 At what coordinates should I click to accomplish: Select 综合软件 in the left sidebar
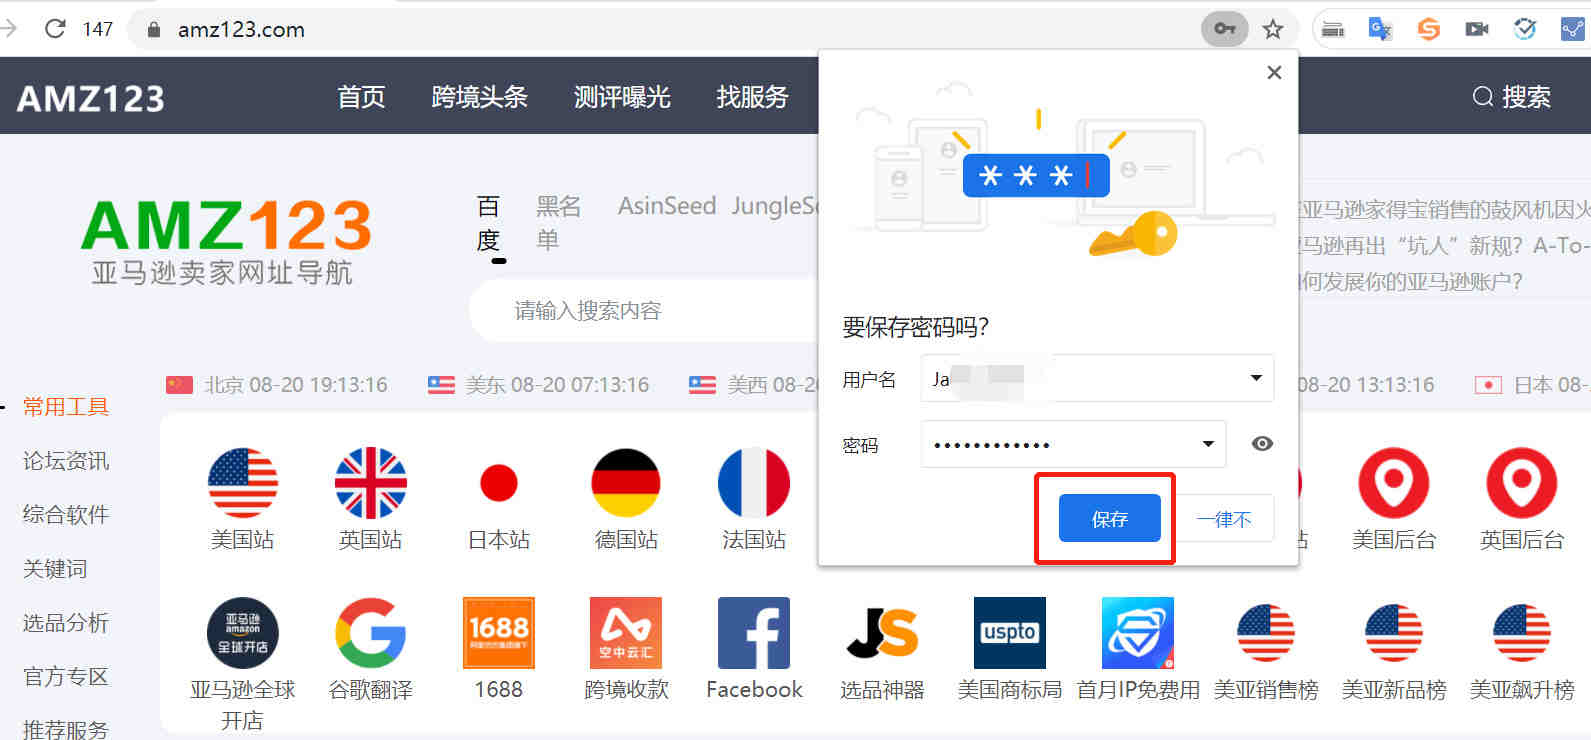pyautogui.click(x=66, y=514)
